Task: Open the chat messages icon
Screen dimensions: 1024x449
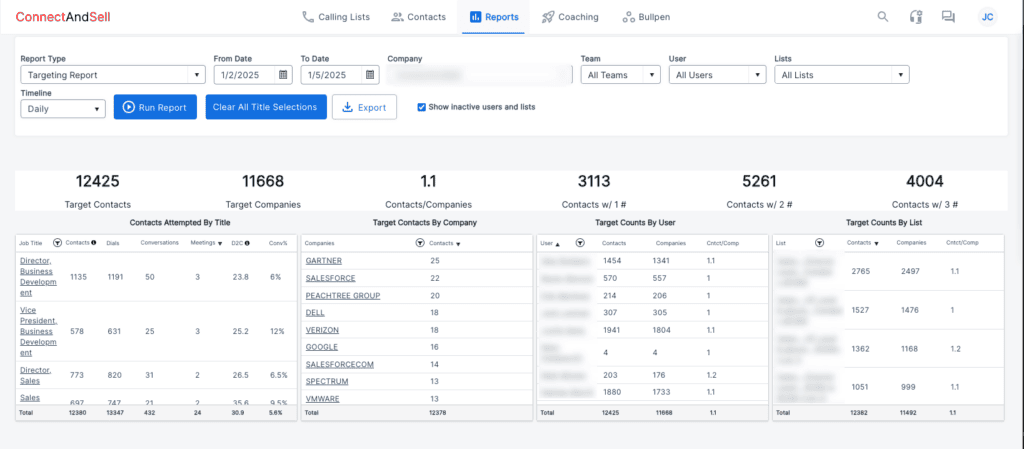Action: [948, 17]
